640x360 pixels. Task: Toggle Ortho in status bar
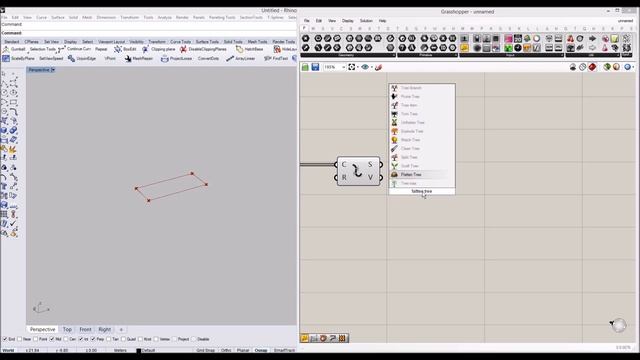tap(226, 350)
